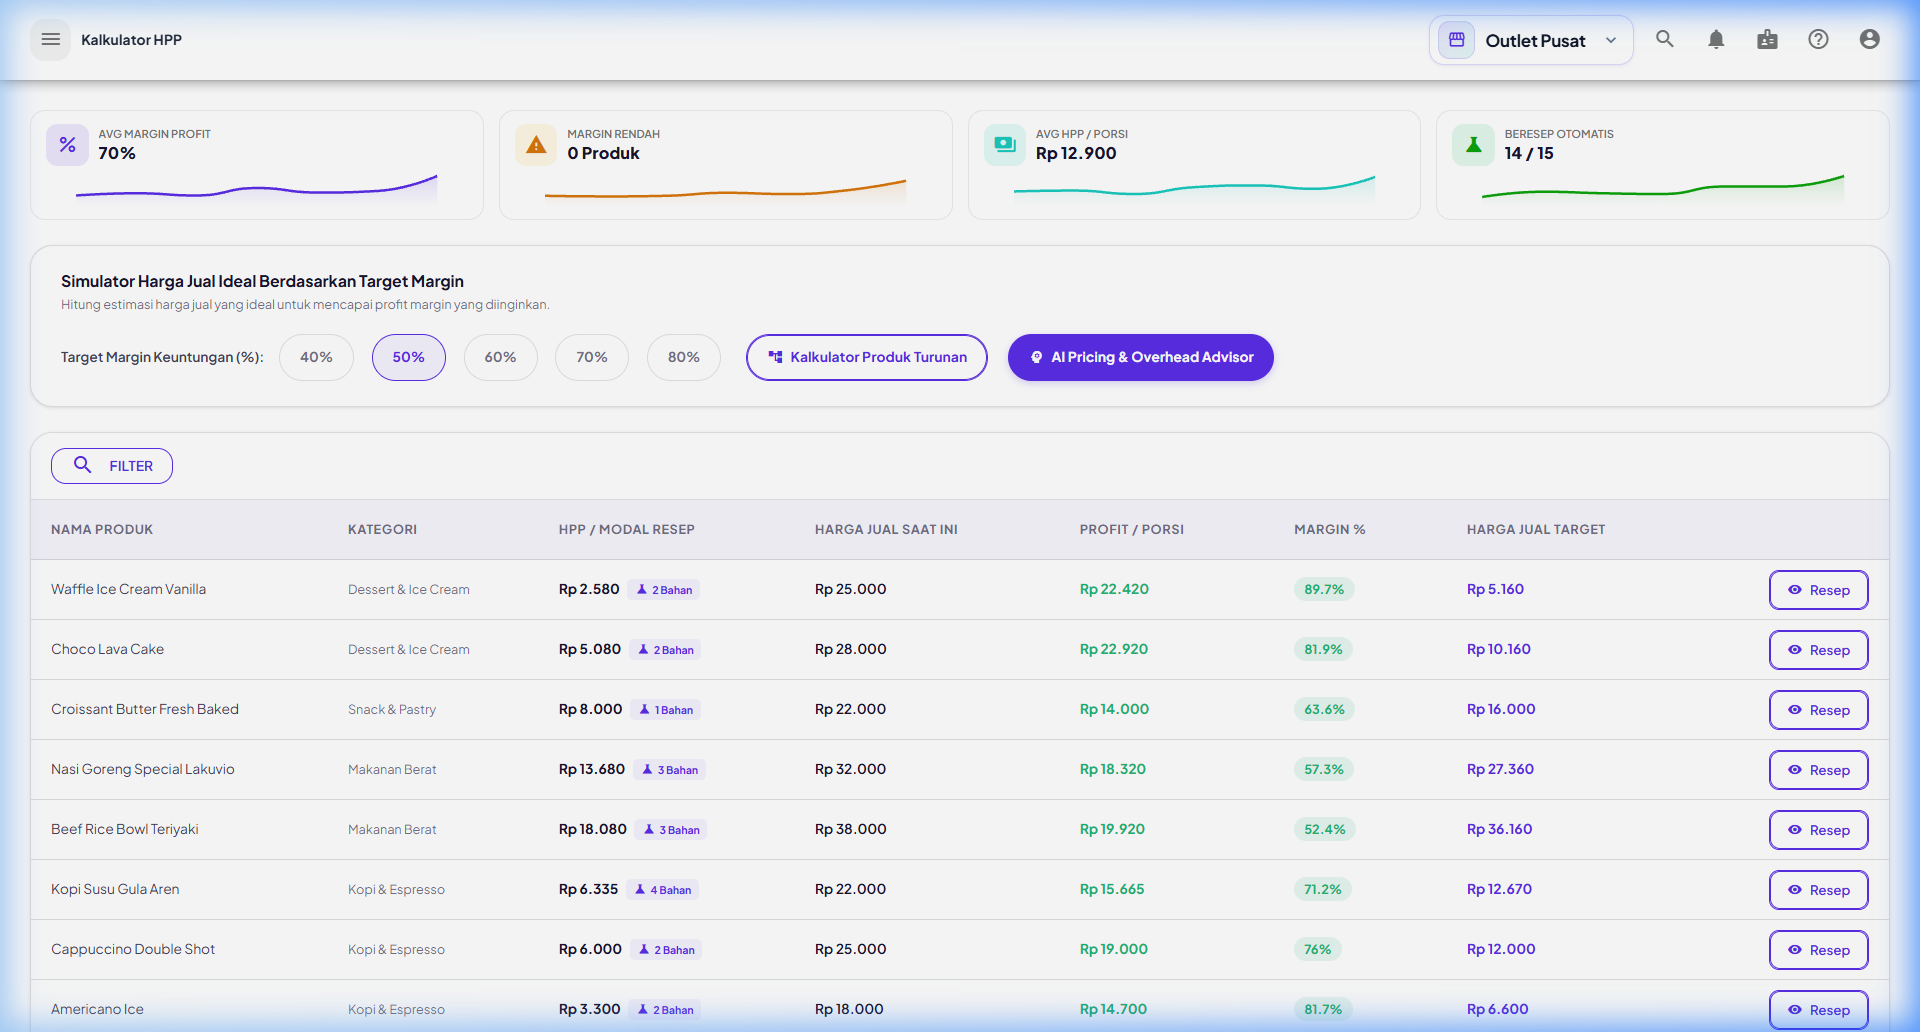Select 40% target margin

(316, 357)
